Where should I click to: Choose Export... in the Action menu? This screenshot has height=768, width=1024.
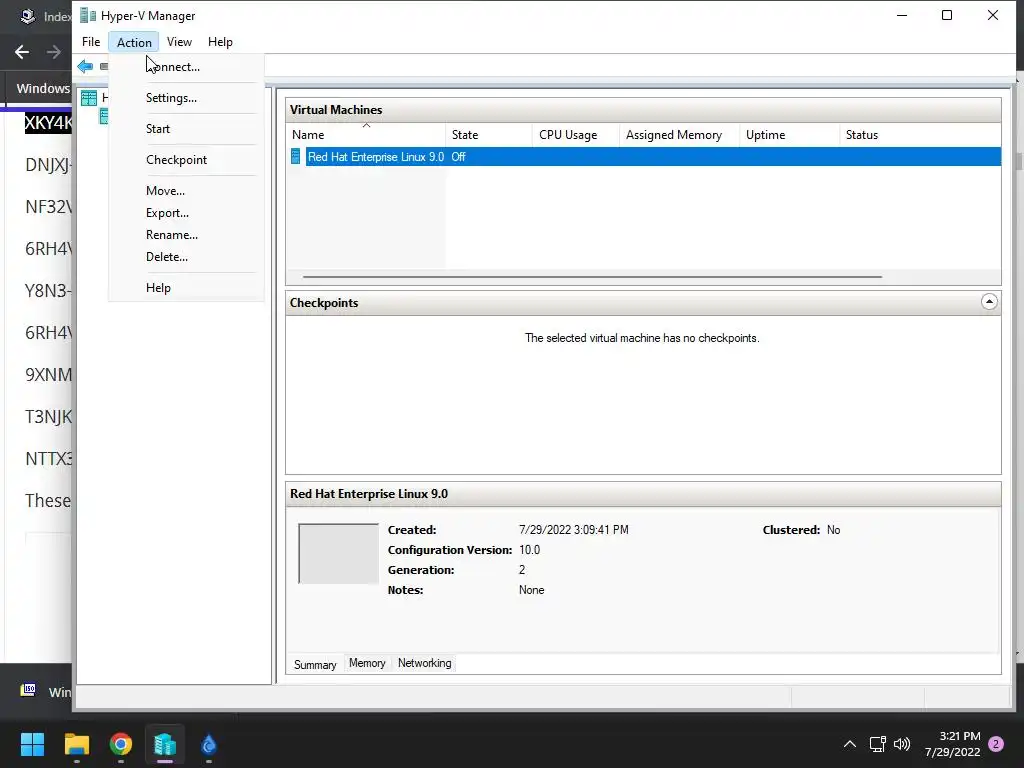pos(186,213)
